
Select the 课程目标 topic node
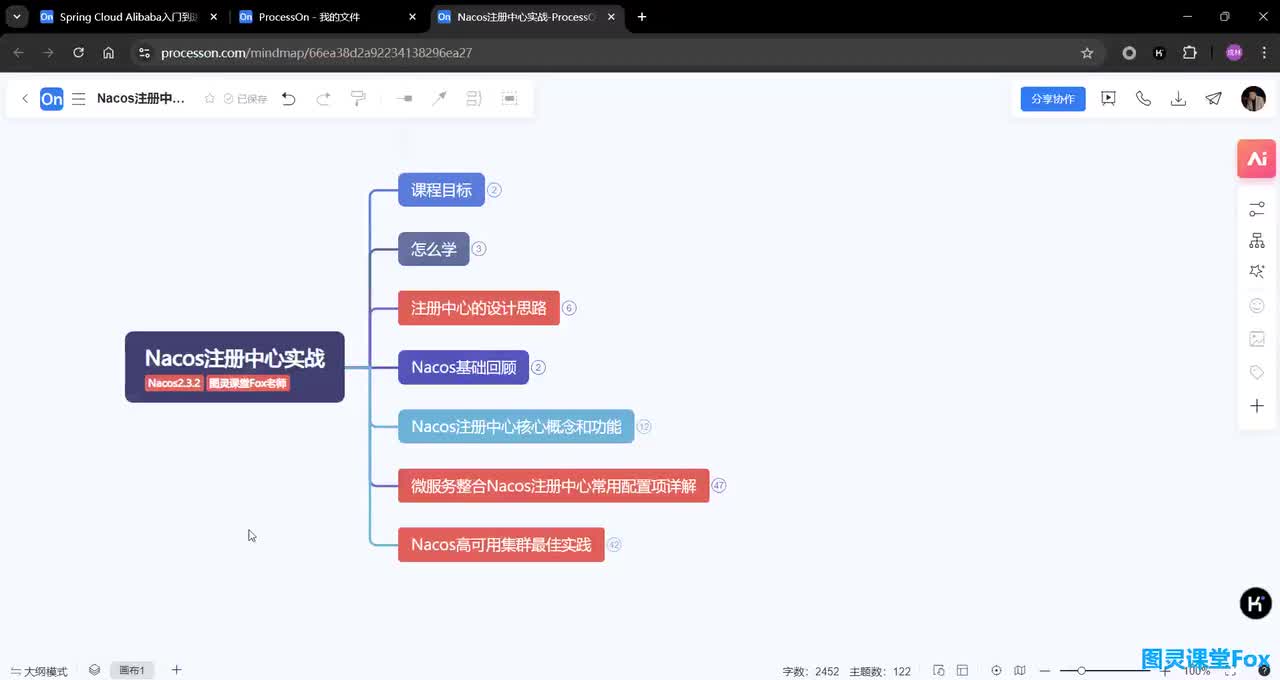[441, 190]
